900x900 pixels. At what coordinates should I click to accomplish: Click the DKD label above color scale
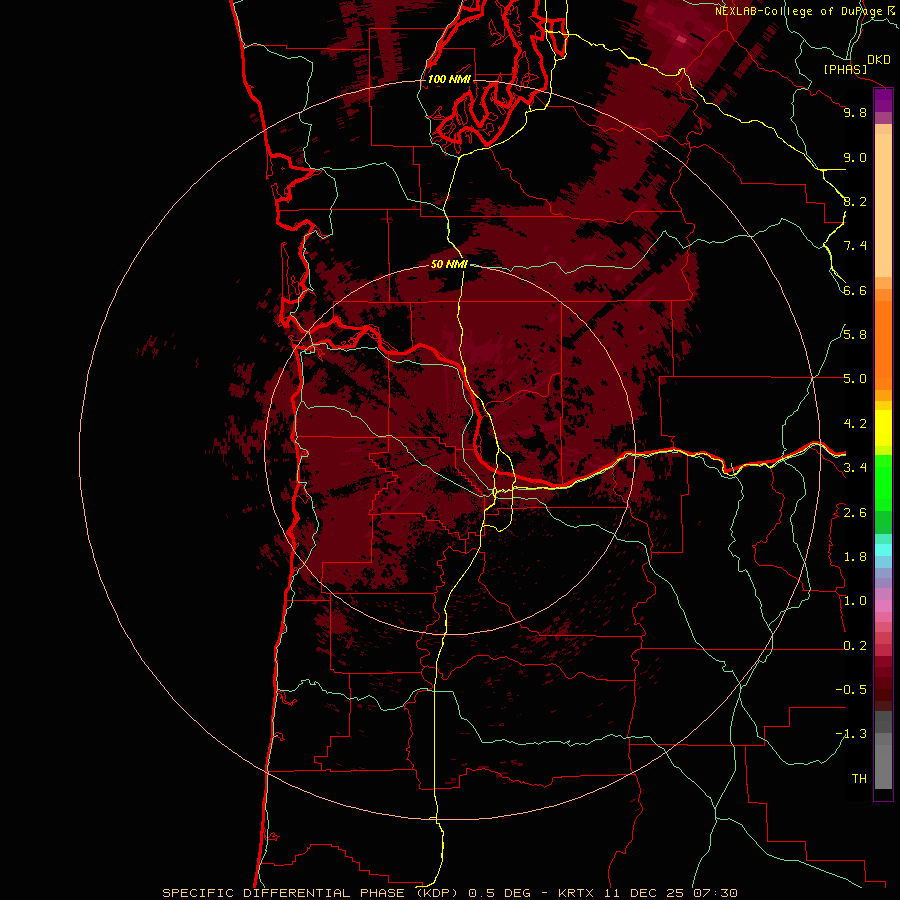(x=879, y=60)
